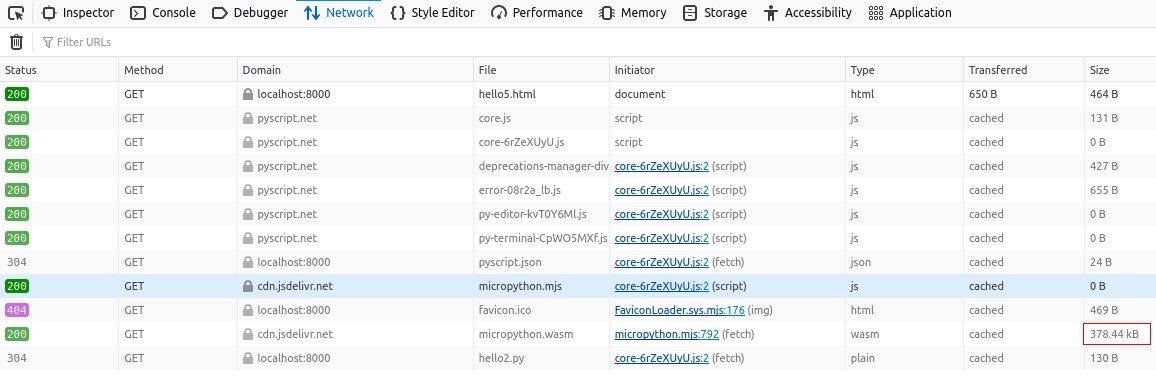The height and width of the screenshot is (390, 1156).
Task: Open the Application panel
Action: pyautogui.click(x=910, y=13)
